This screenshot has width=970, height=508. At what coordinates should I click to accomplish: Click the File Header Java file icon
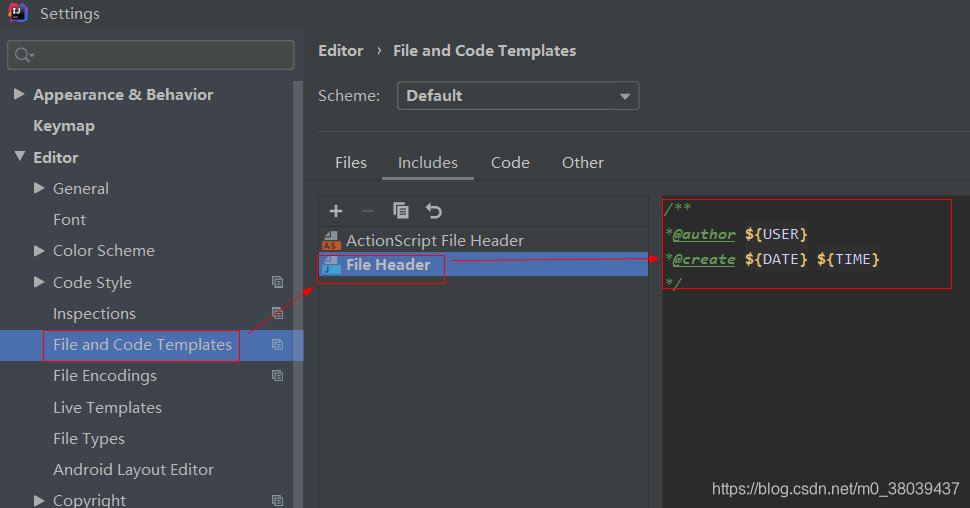point(331,265)
